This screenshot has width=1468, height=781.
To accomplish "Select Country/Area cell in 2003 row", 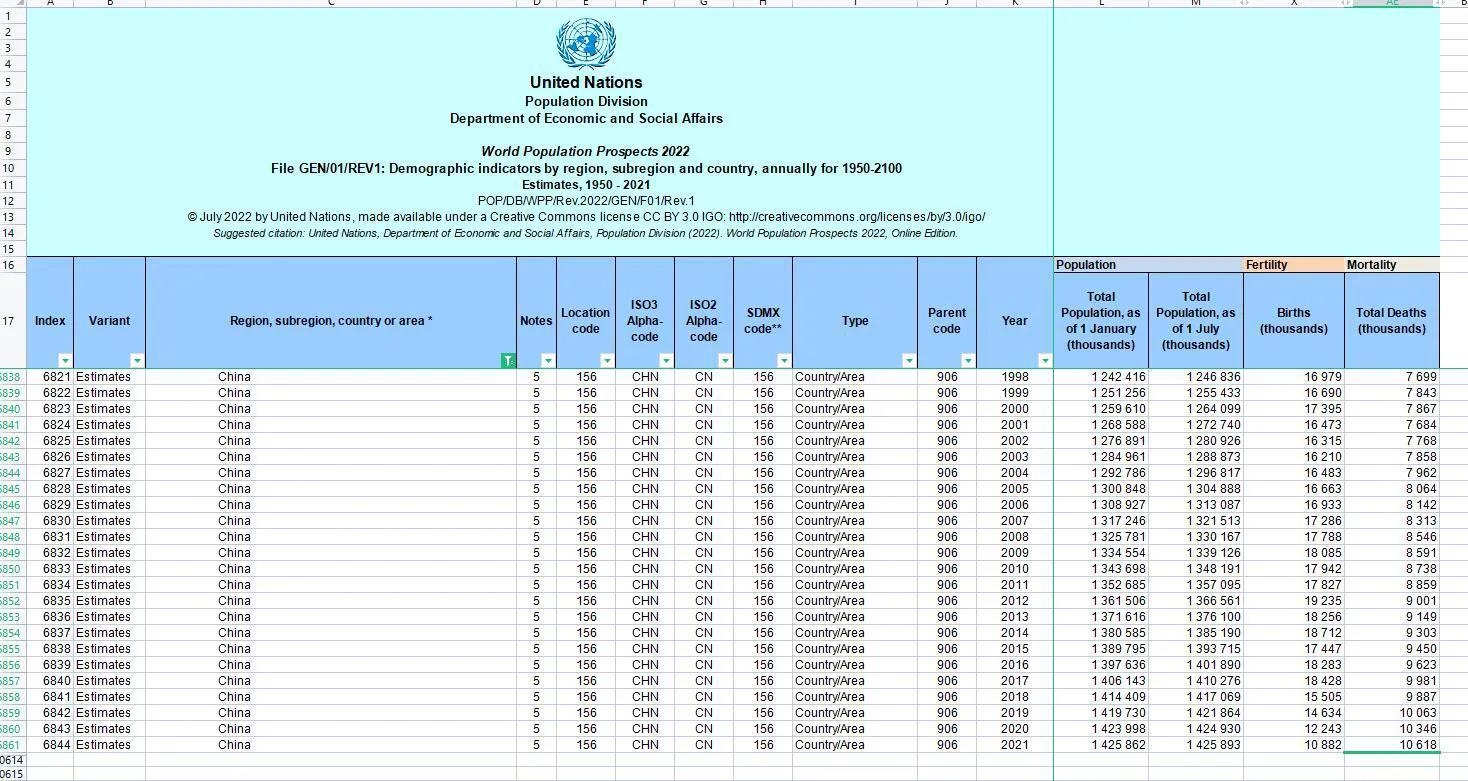I will (x=855, y=457).
